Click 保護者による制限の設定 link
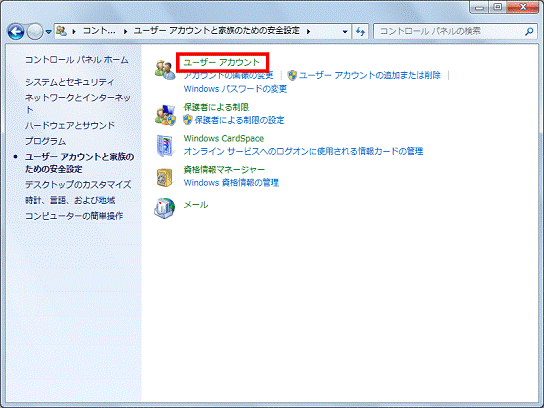Screen dimensions: 544x408 pos(239,120)
